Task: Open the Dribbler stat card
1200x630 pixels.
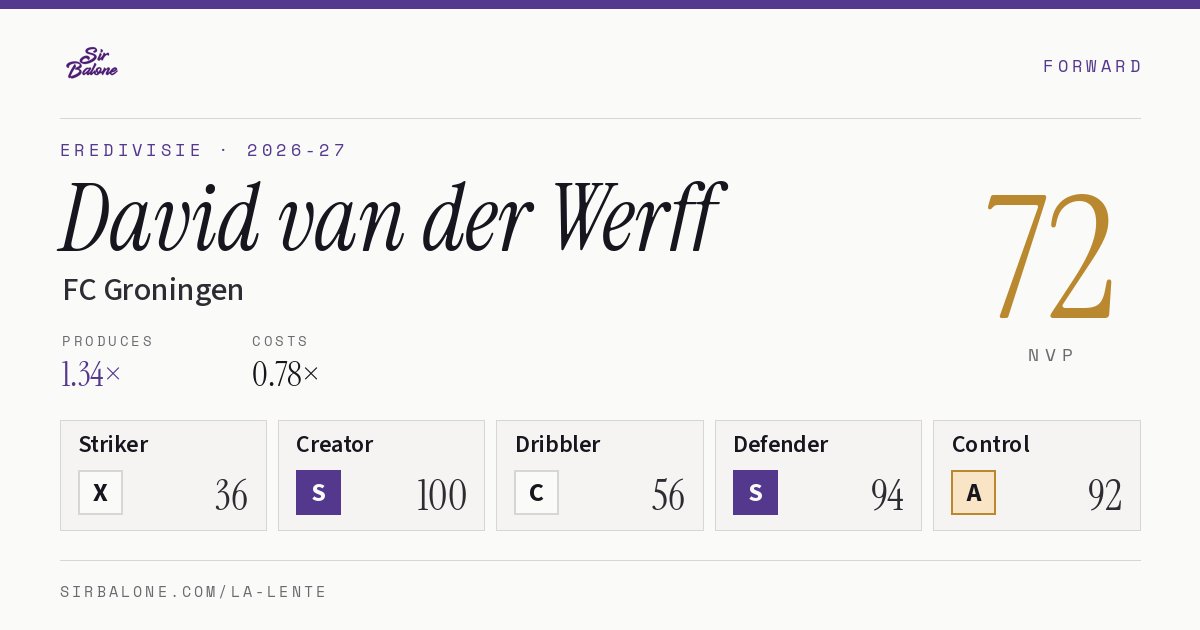Action: (x=600, y=475)
